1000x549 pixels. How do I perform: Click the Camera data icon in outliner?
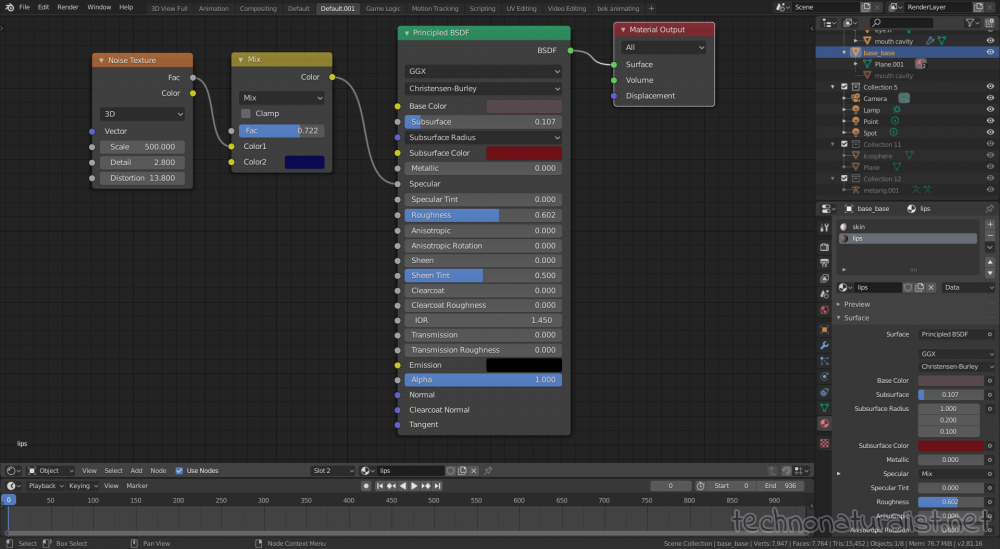904,98
